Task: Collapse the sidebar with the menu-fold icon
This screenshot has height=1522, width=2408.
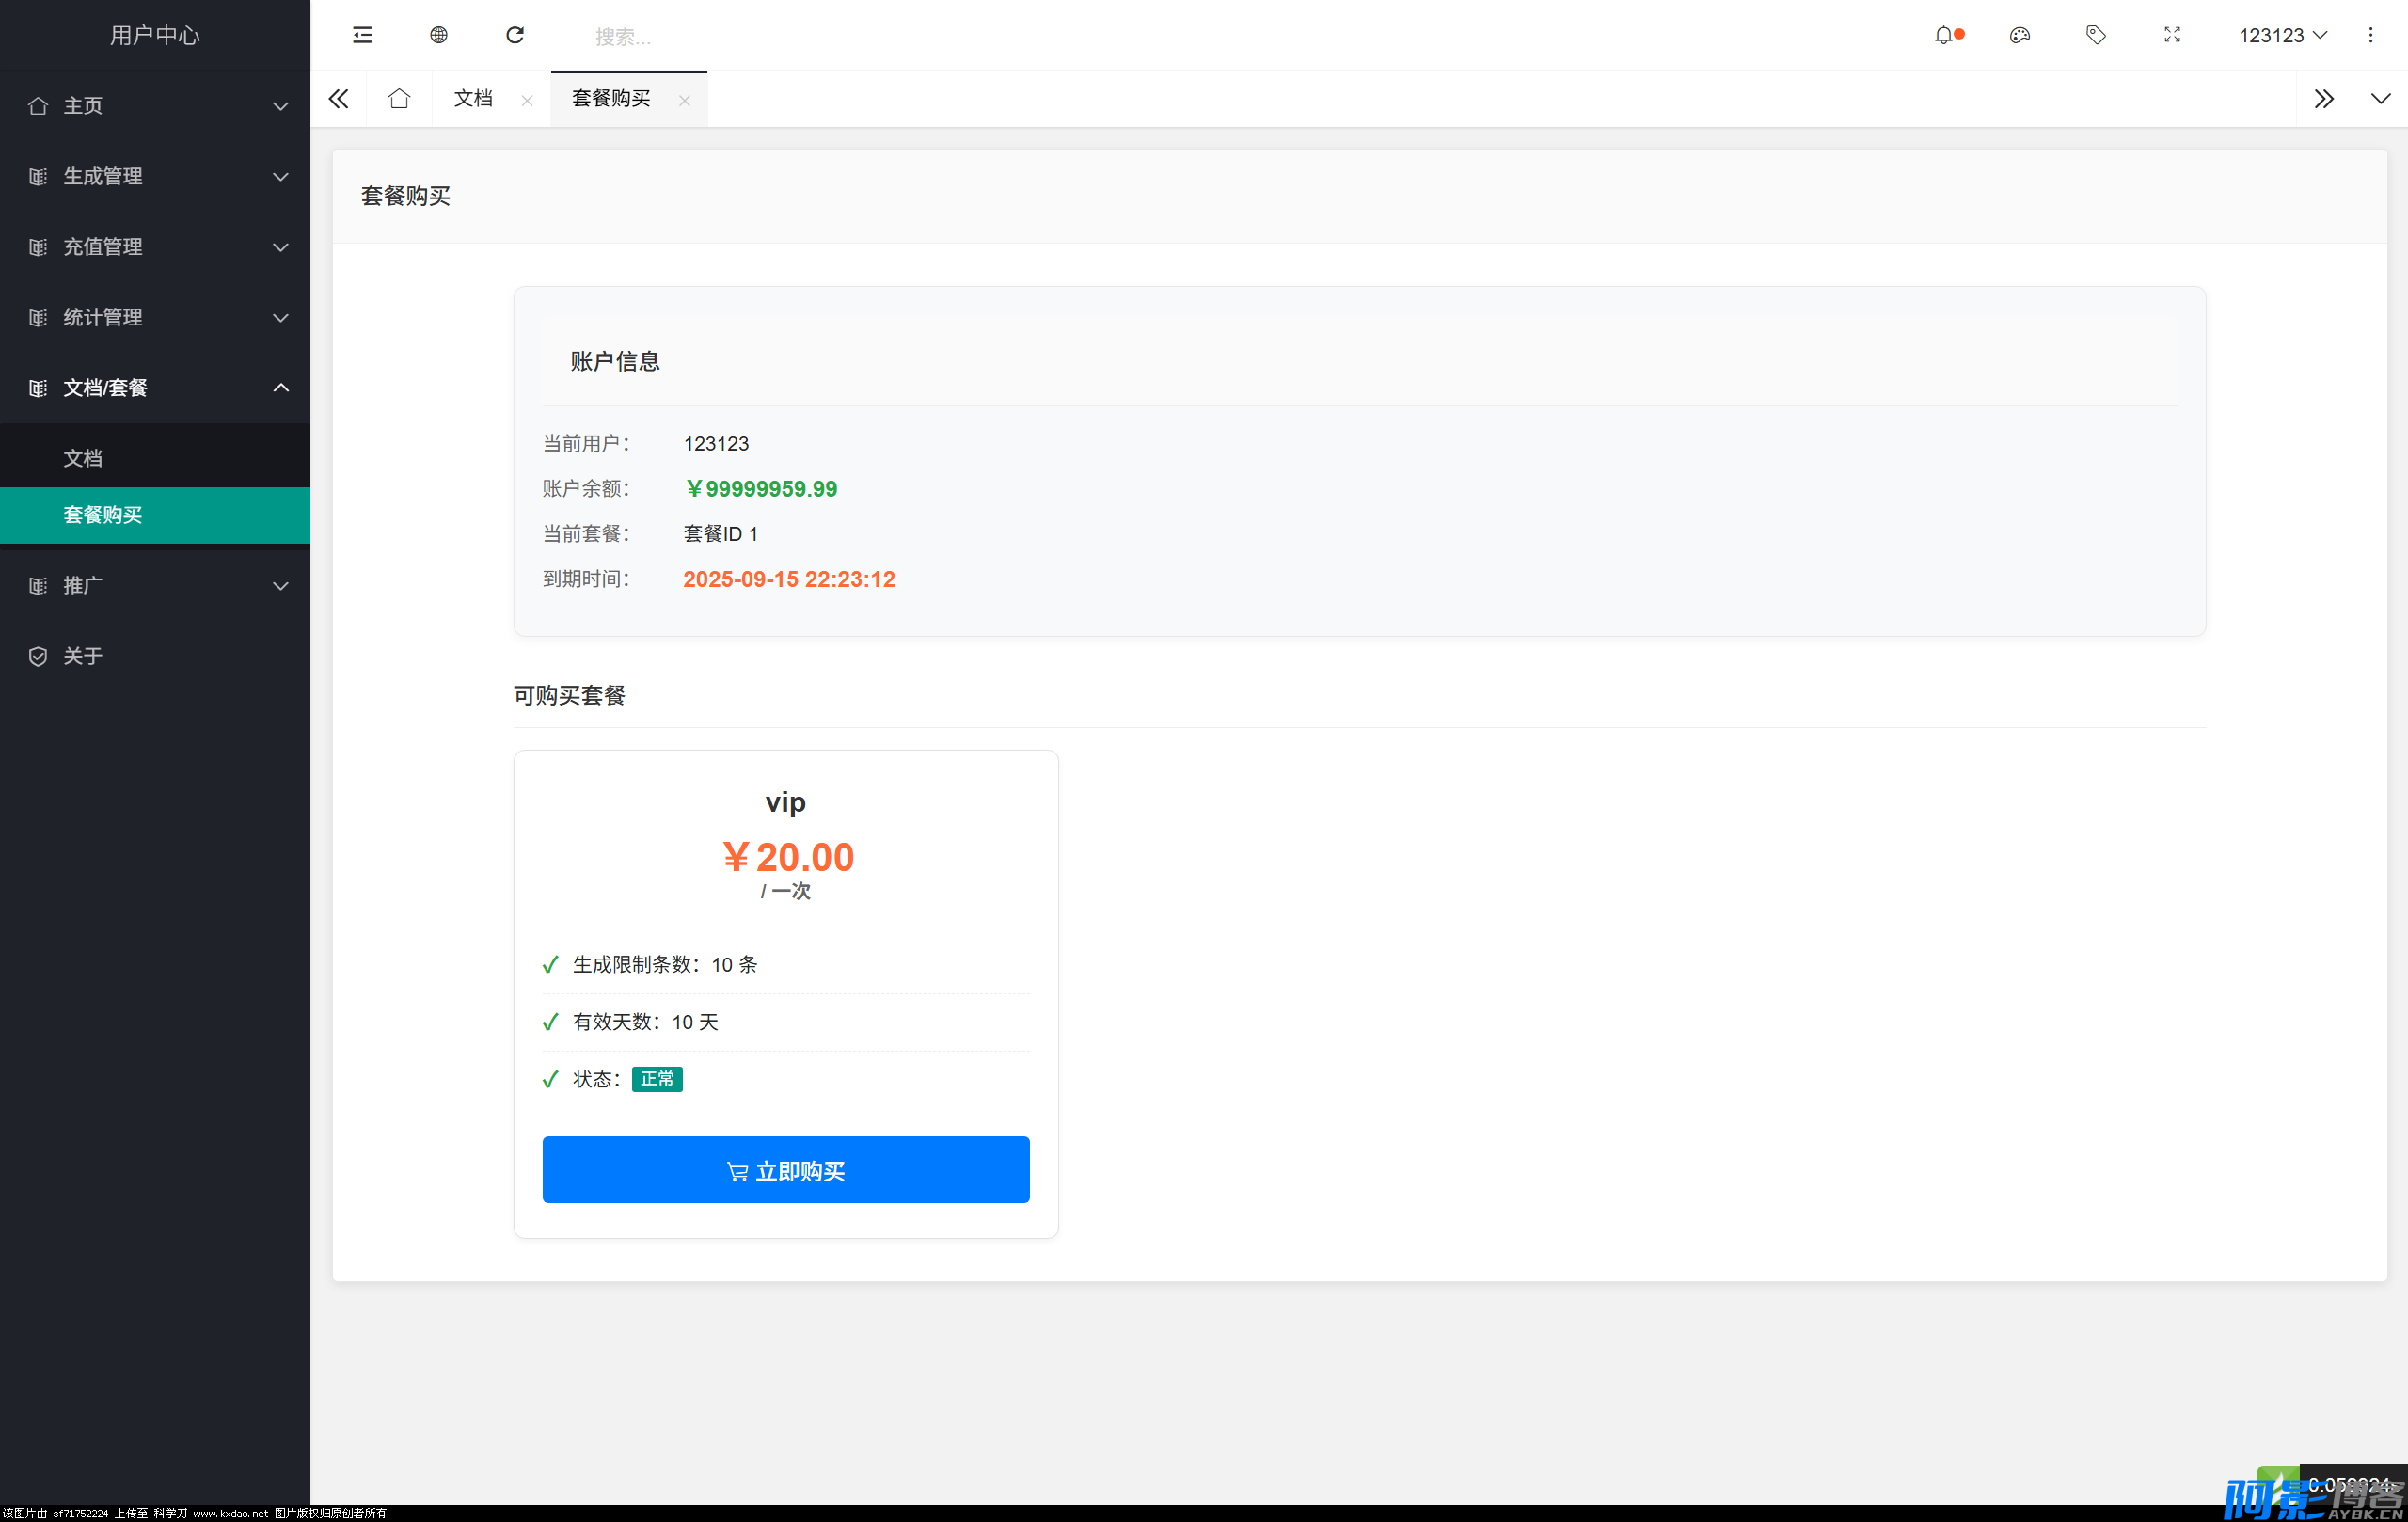Action: point(362,35)
